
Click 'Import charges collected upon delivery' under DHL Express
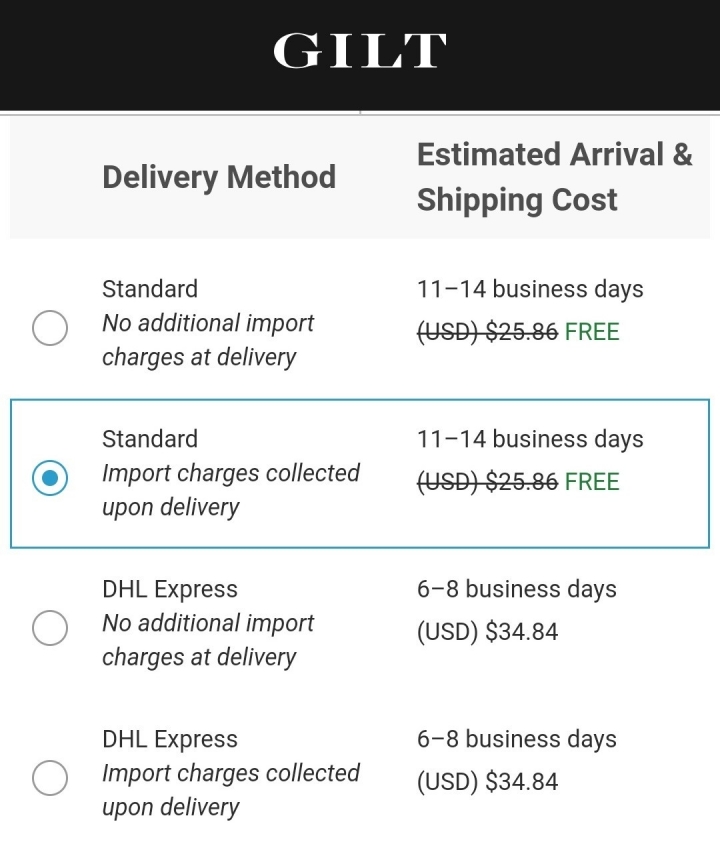(x=231, y=790)
